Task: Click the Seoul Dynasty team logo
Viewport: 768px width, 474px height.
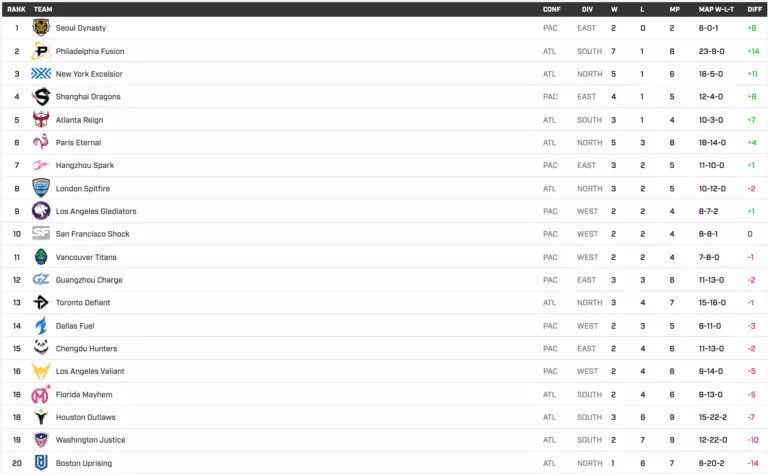Action: (x=41, y=28)
